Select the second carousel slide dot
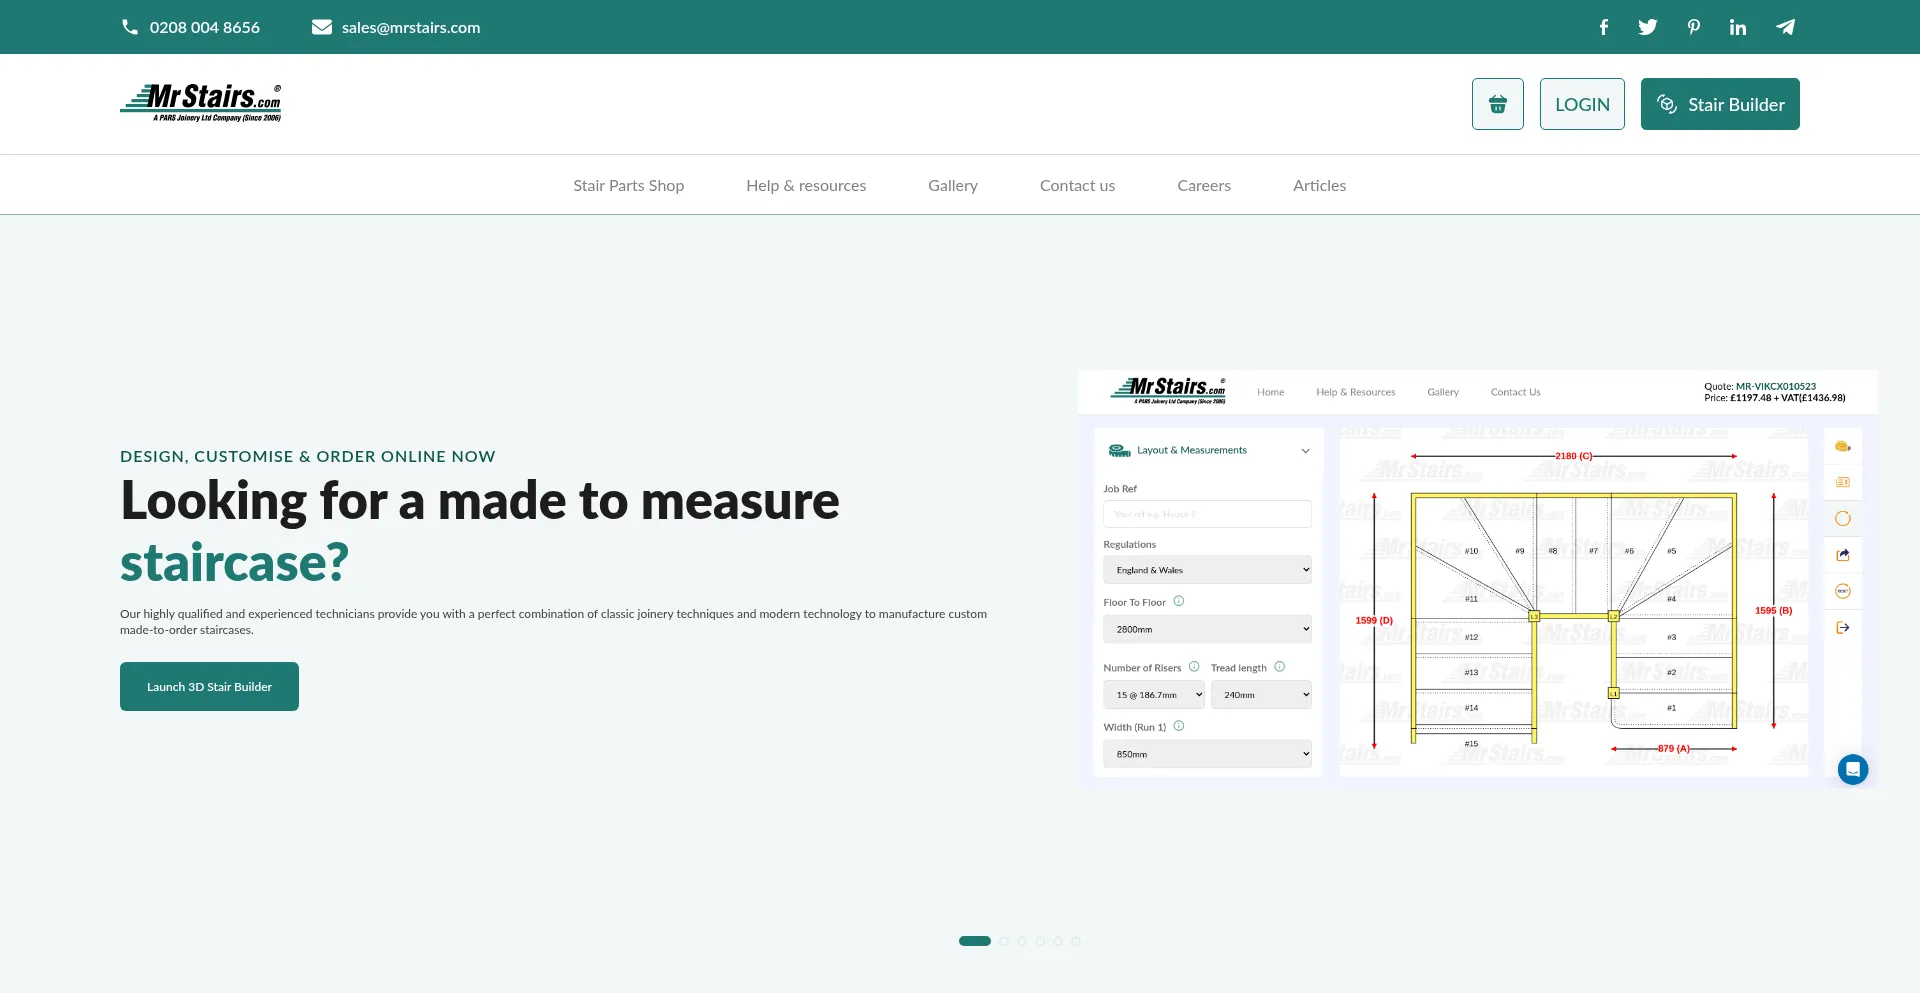 click(1004, 941)
